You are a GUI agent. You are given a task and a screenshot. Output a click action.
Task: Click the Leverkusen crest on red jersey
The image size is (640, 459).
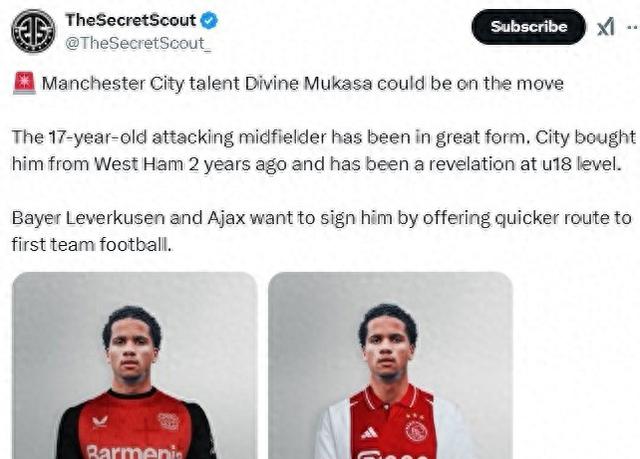click(169, 422)
